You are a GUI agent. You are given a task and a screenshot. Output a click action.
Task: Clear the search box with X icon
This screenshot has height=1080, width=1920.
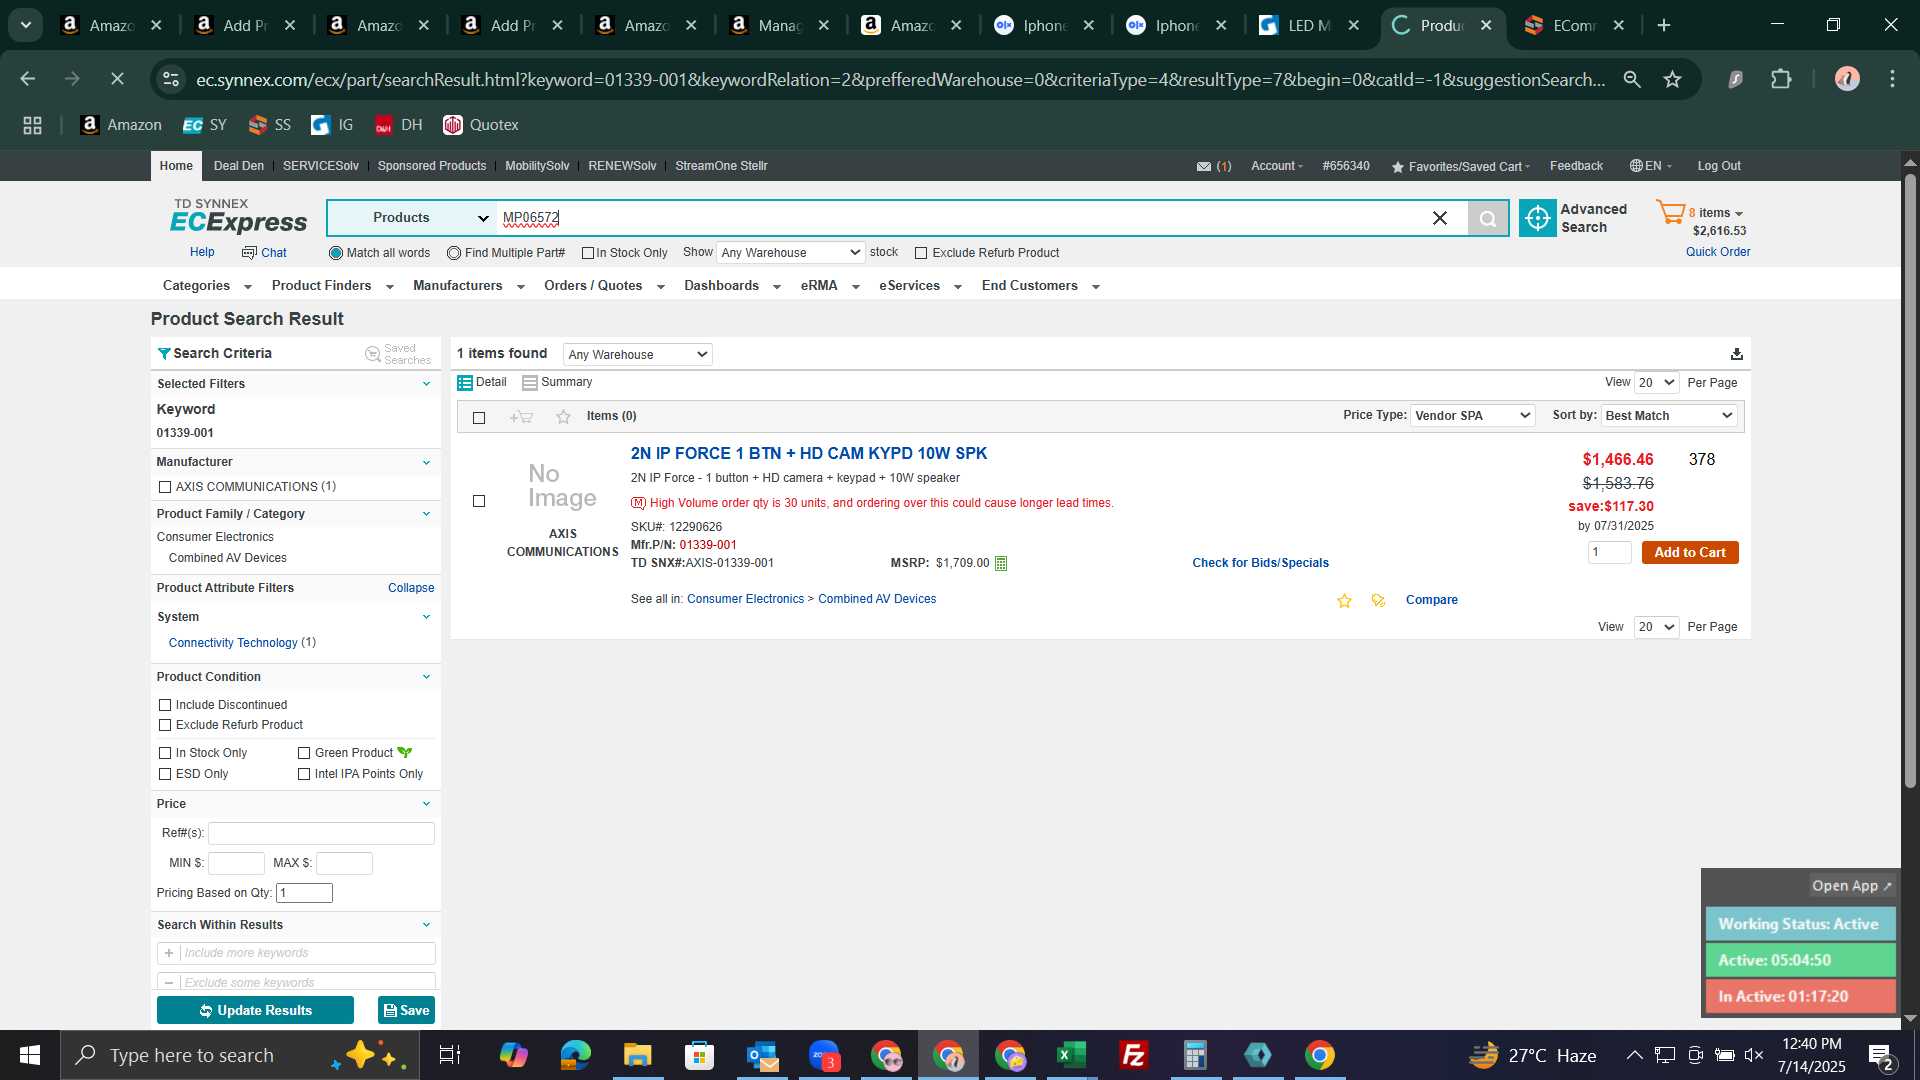[x=1440, y=218]
